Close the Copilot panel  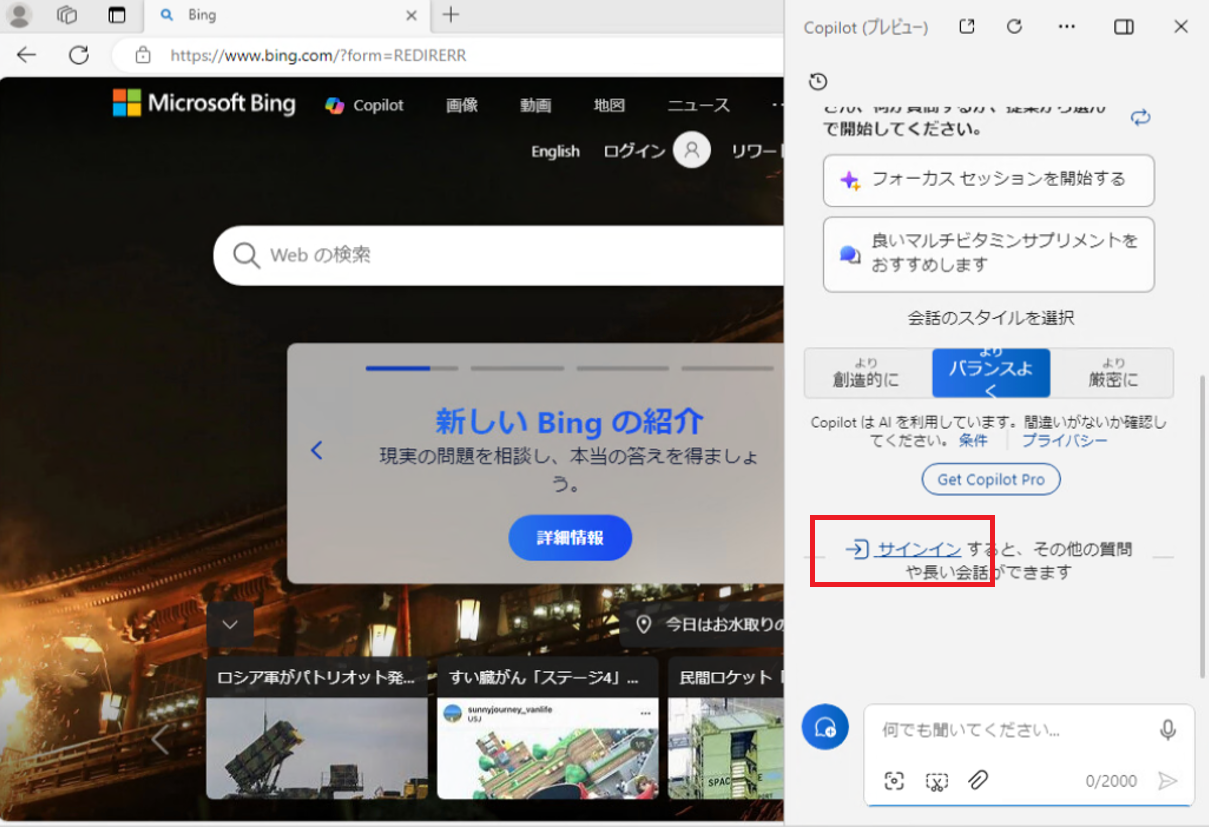(x=1181, y=27)
